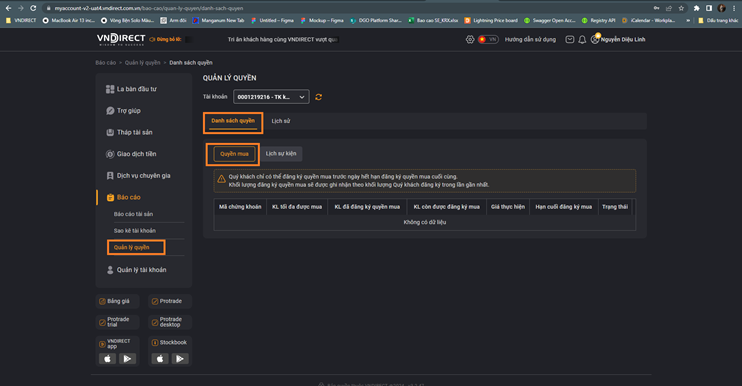
Task: Open the mail inbox icon
Action: 570,39
